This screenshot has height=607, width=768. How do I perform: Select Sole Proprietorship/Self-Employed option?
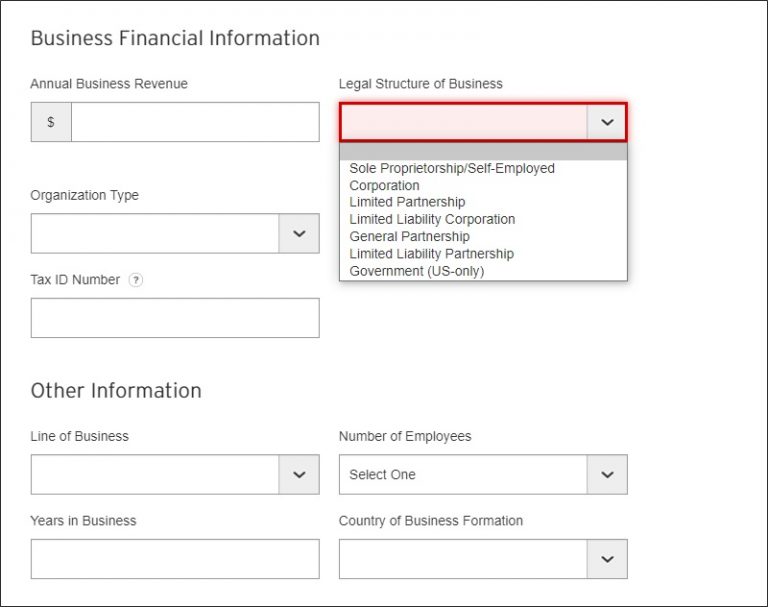point(452,168)
